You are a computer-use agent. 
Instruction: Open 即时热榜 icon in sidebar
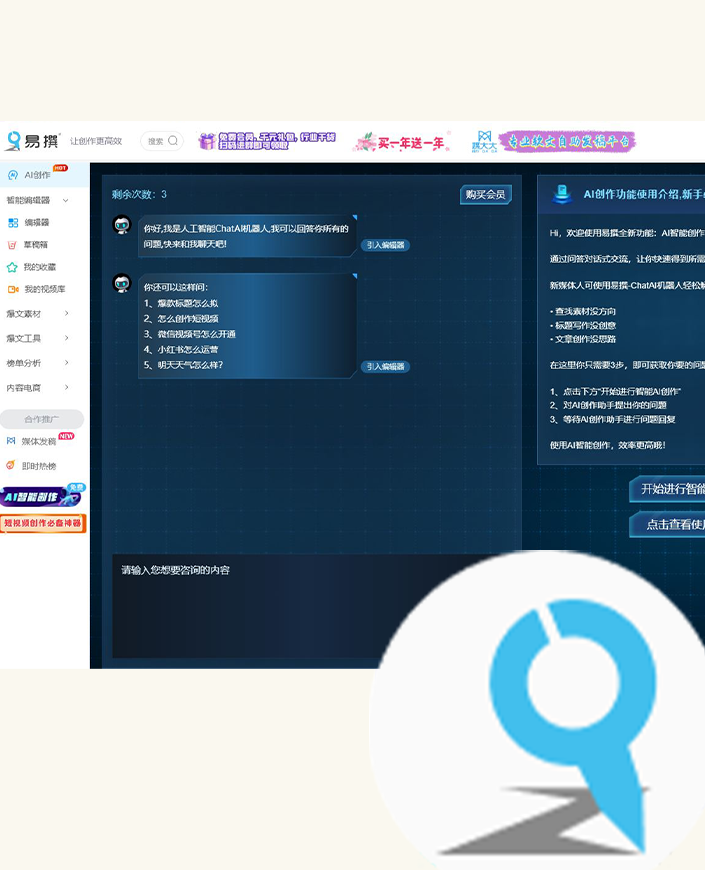click(x=12, y=465)
